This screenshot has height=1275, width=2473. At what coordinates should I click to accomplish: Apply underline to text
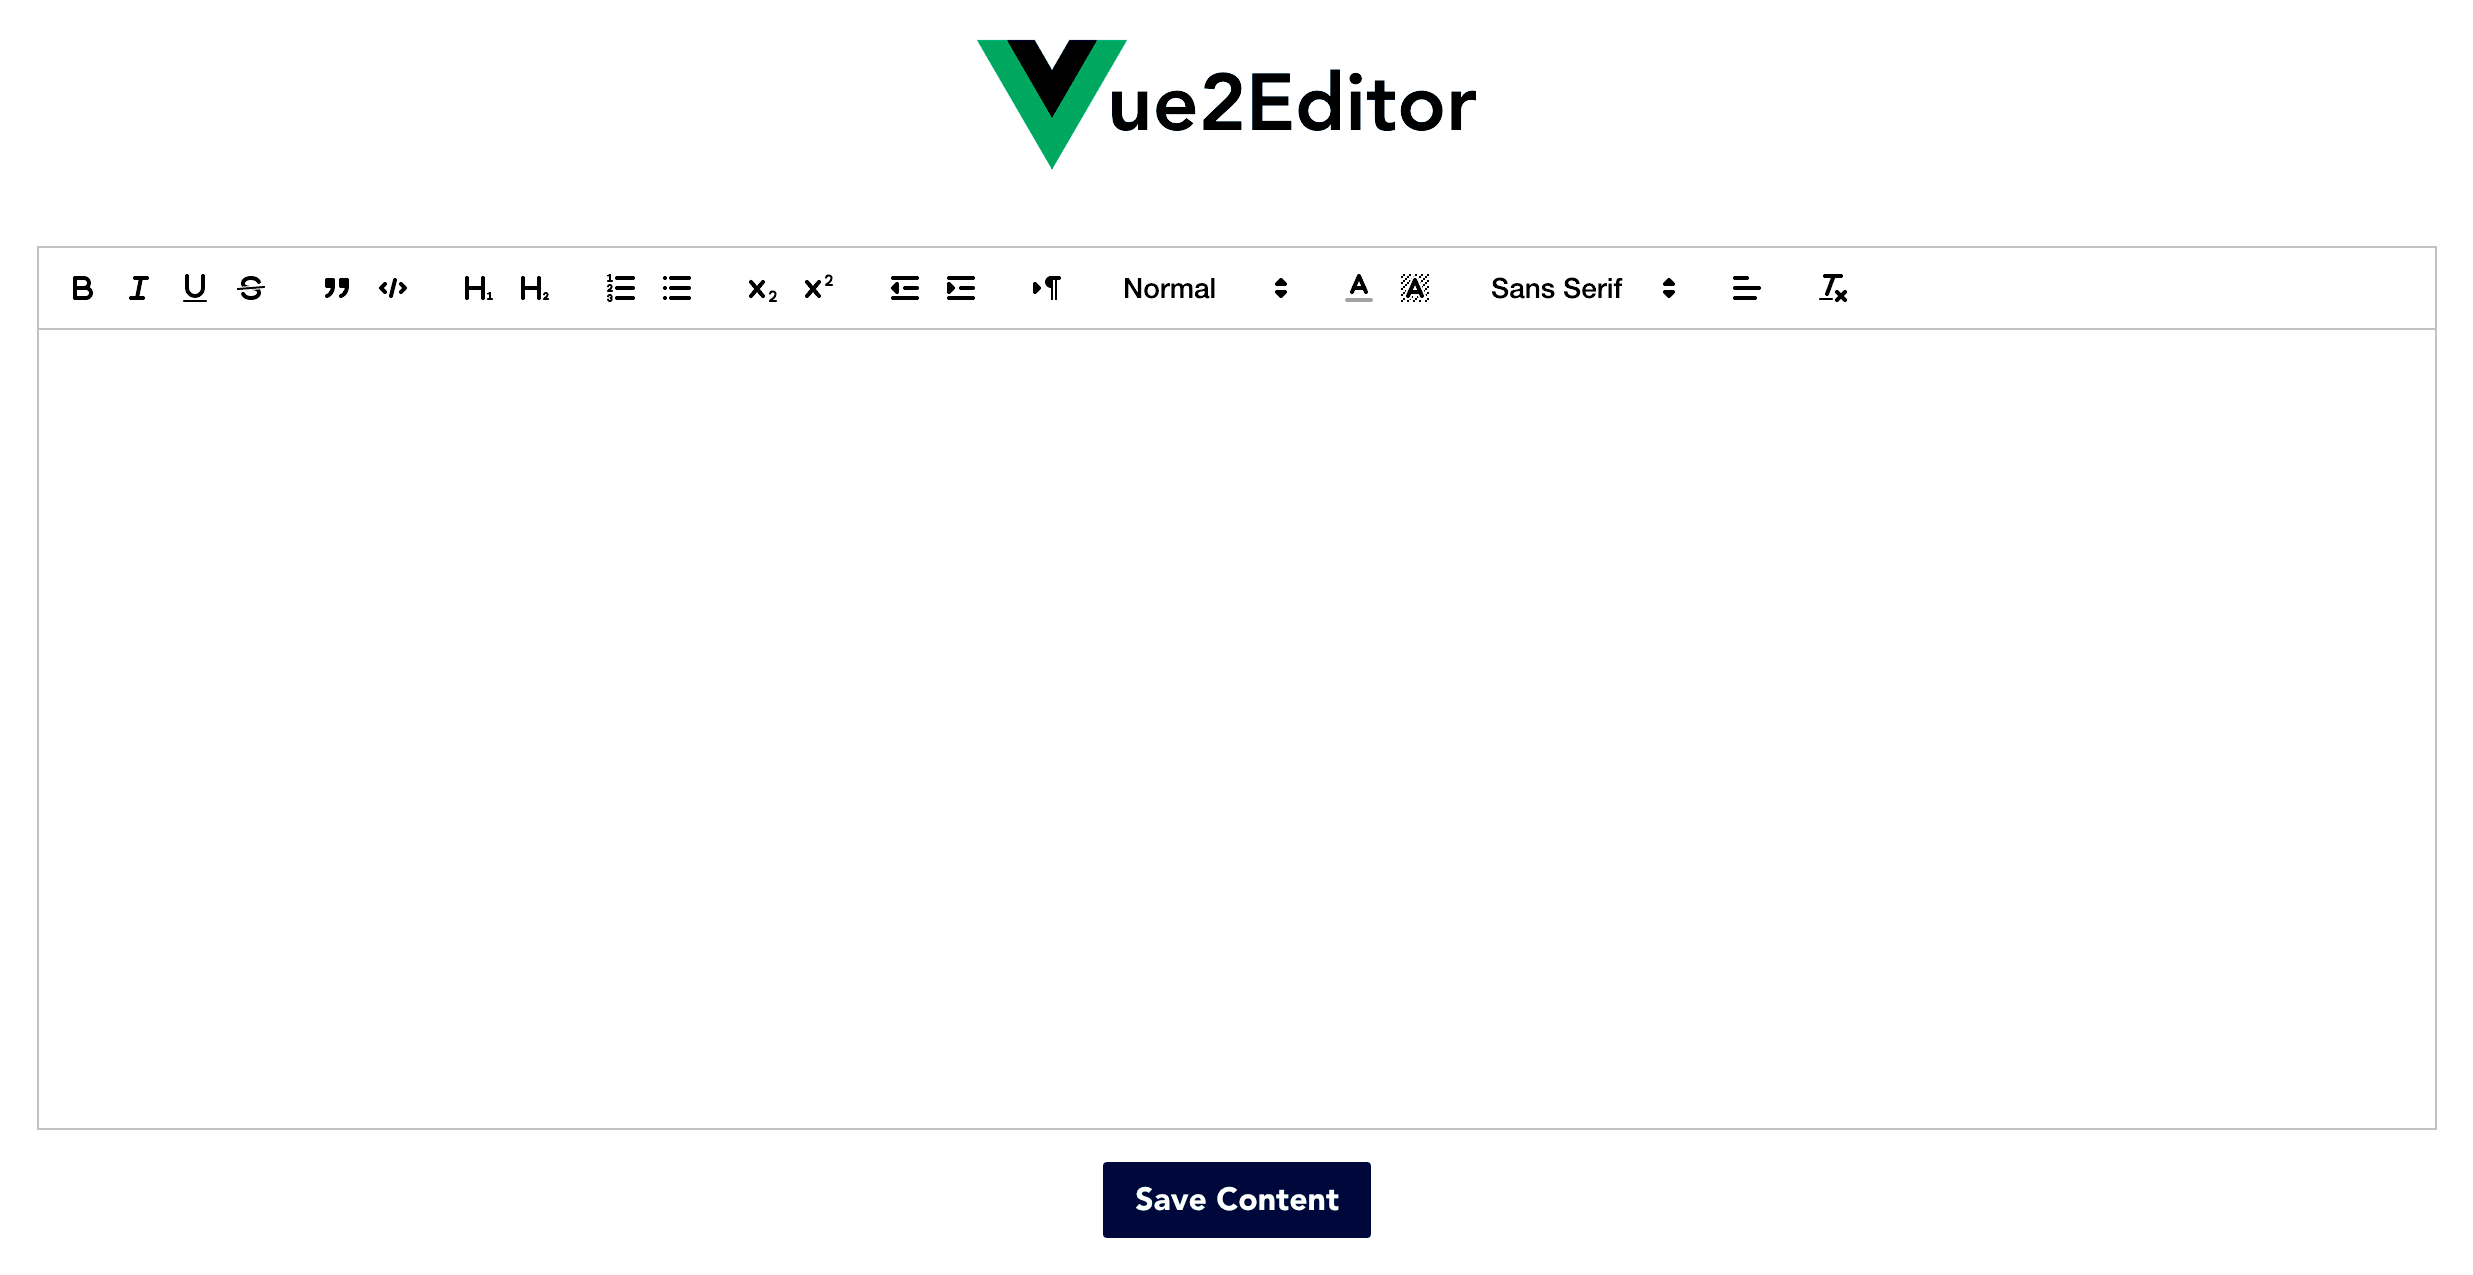coord(195,288)
